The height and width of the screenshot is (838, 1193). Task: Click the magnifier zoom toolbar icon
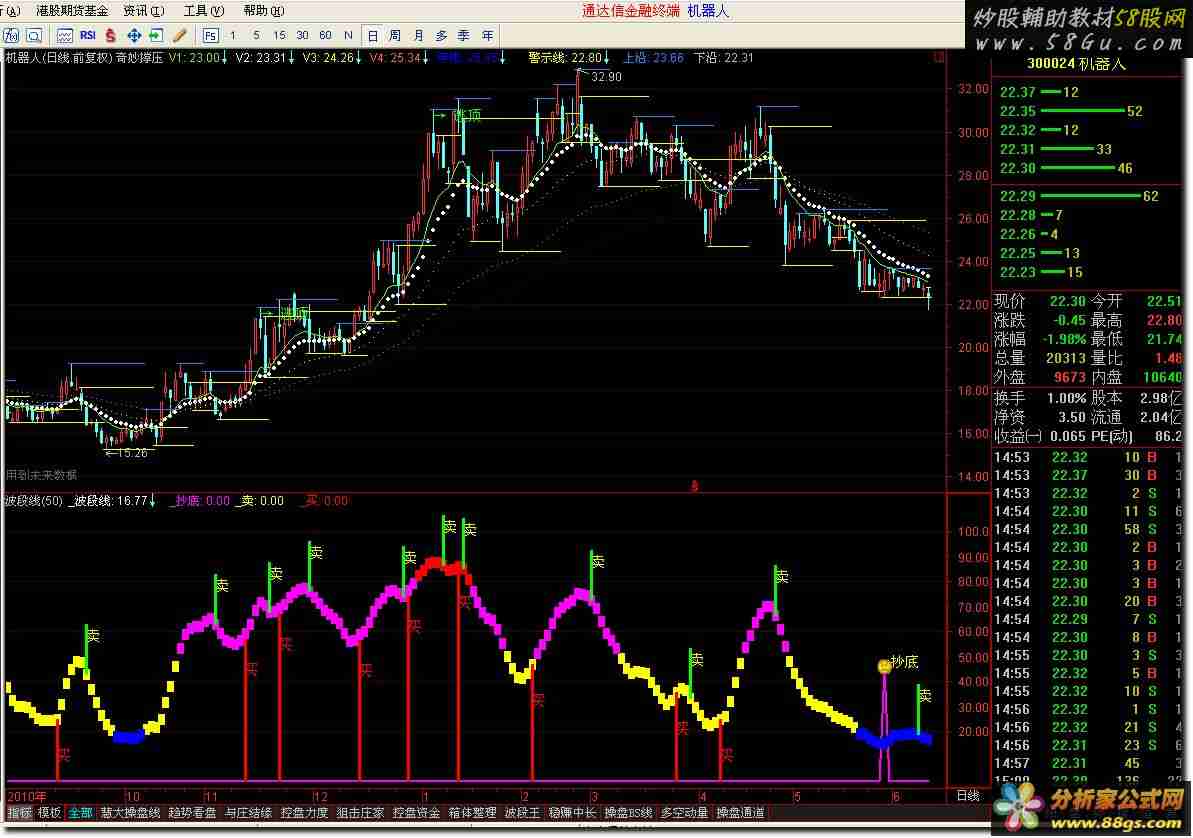(34, 36)
